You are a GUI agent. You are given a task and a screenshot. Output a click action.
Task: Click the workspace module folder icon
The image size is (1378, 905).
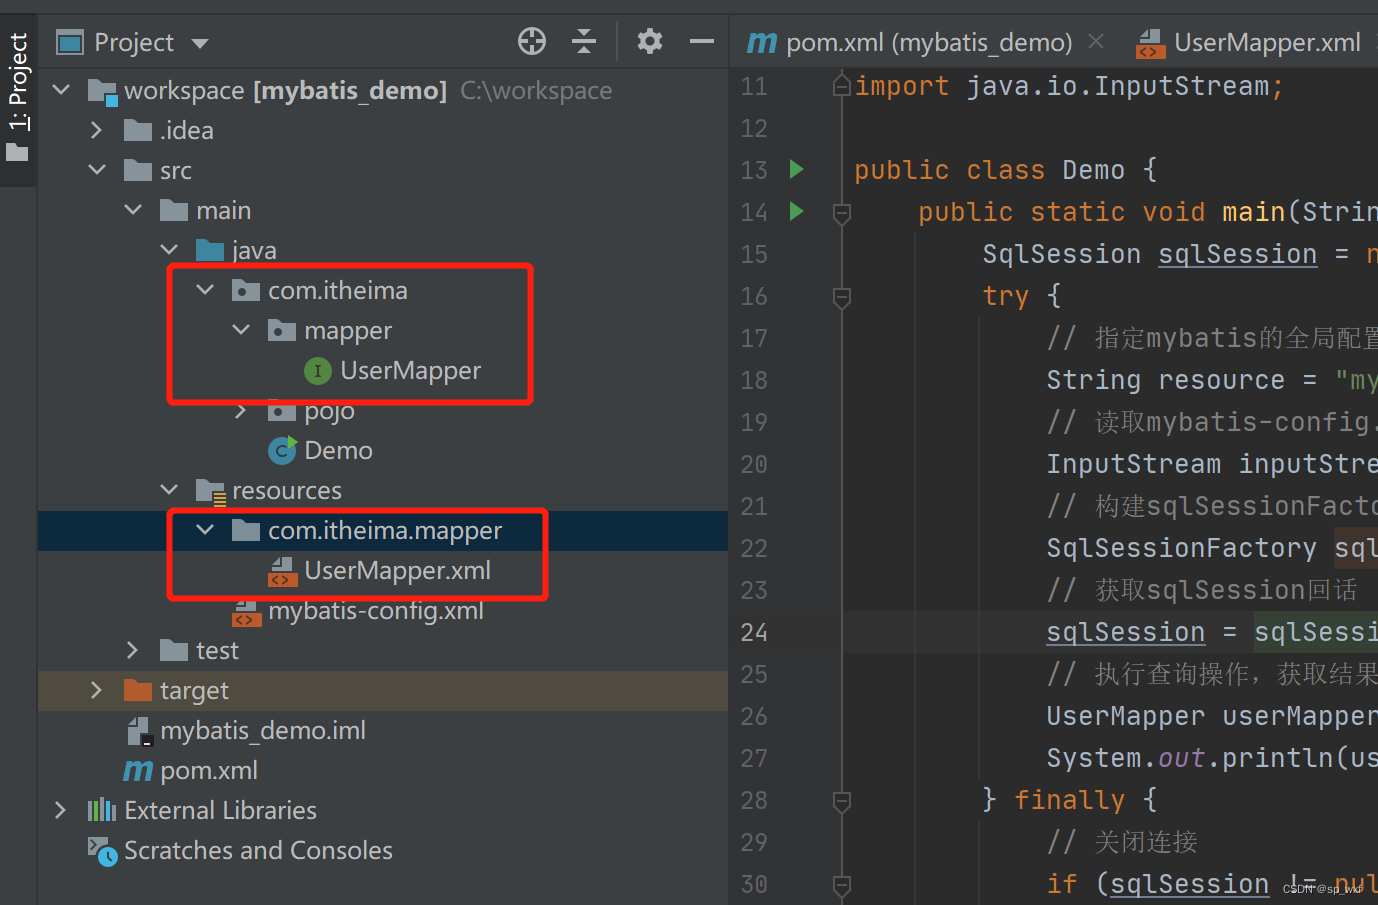(x=102, y=91)
